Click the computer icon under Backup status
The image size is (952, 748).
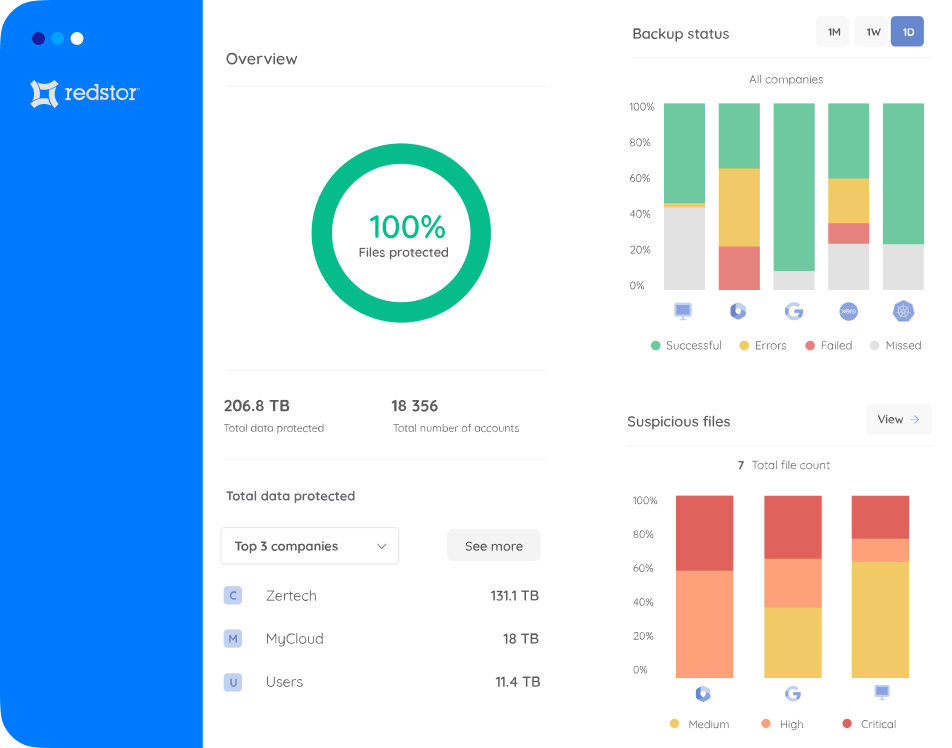[683, 311]
